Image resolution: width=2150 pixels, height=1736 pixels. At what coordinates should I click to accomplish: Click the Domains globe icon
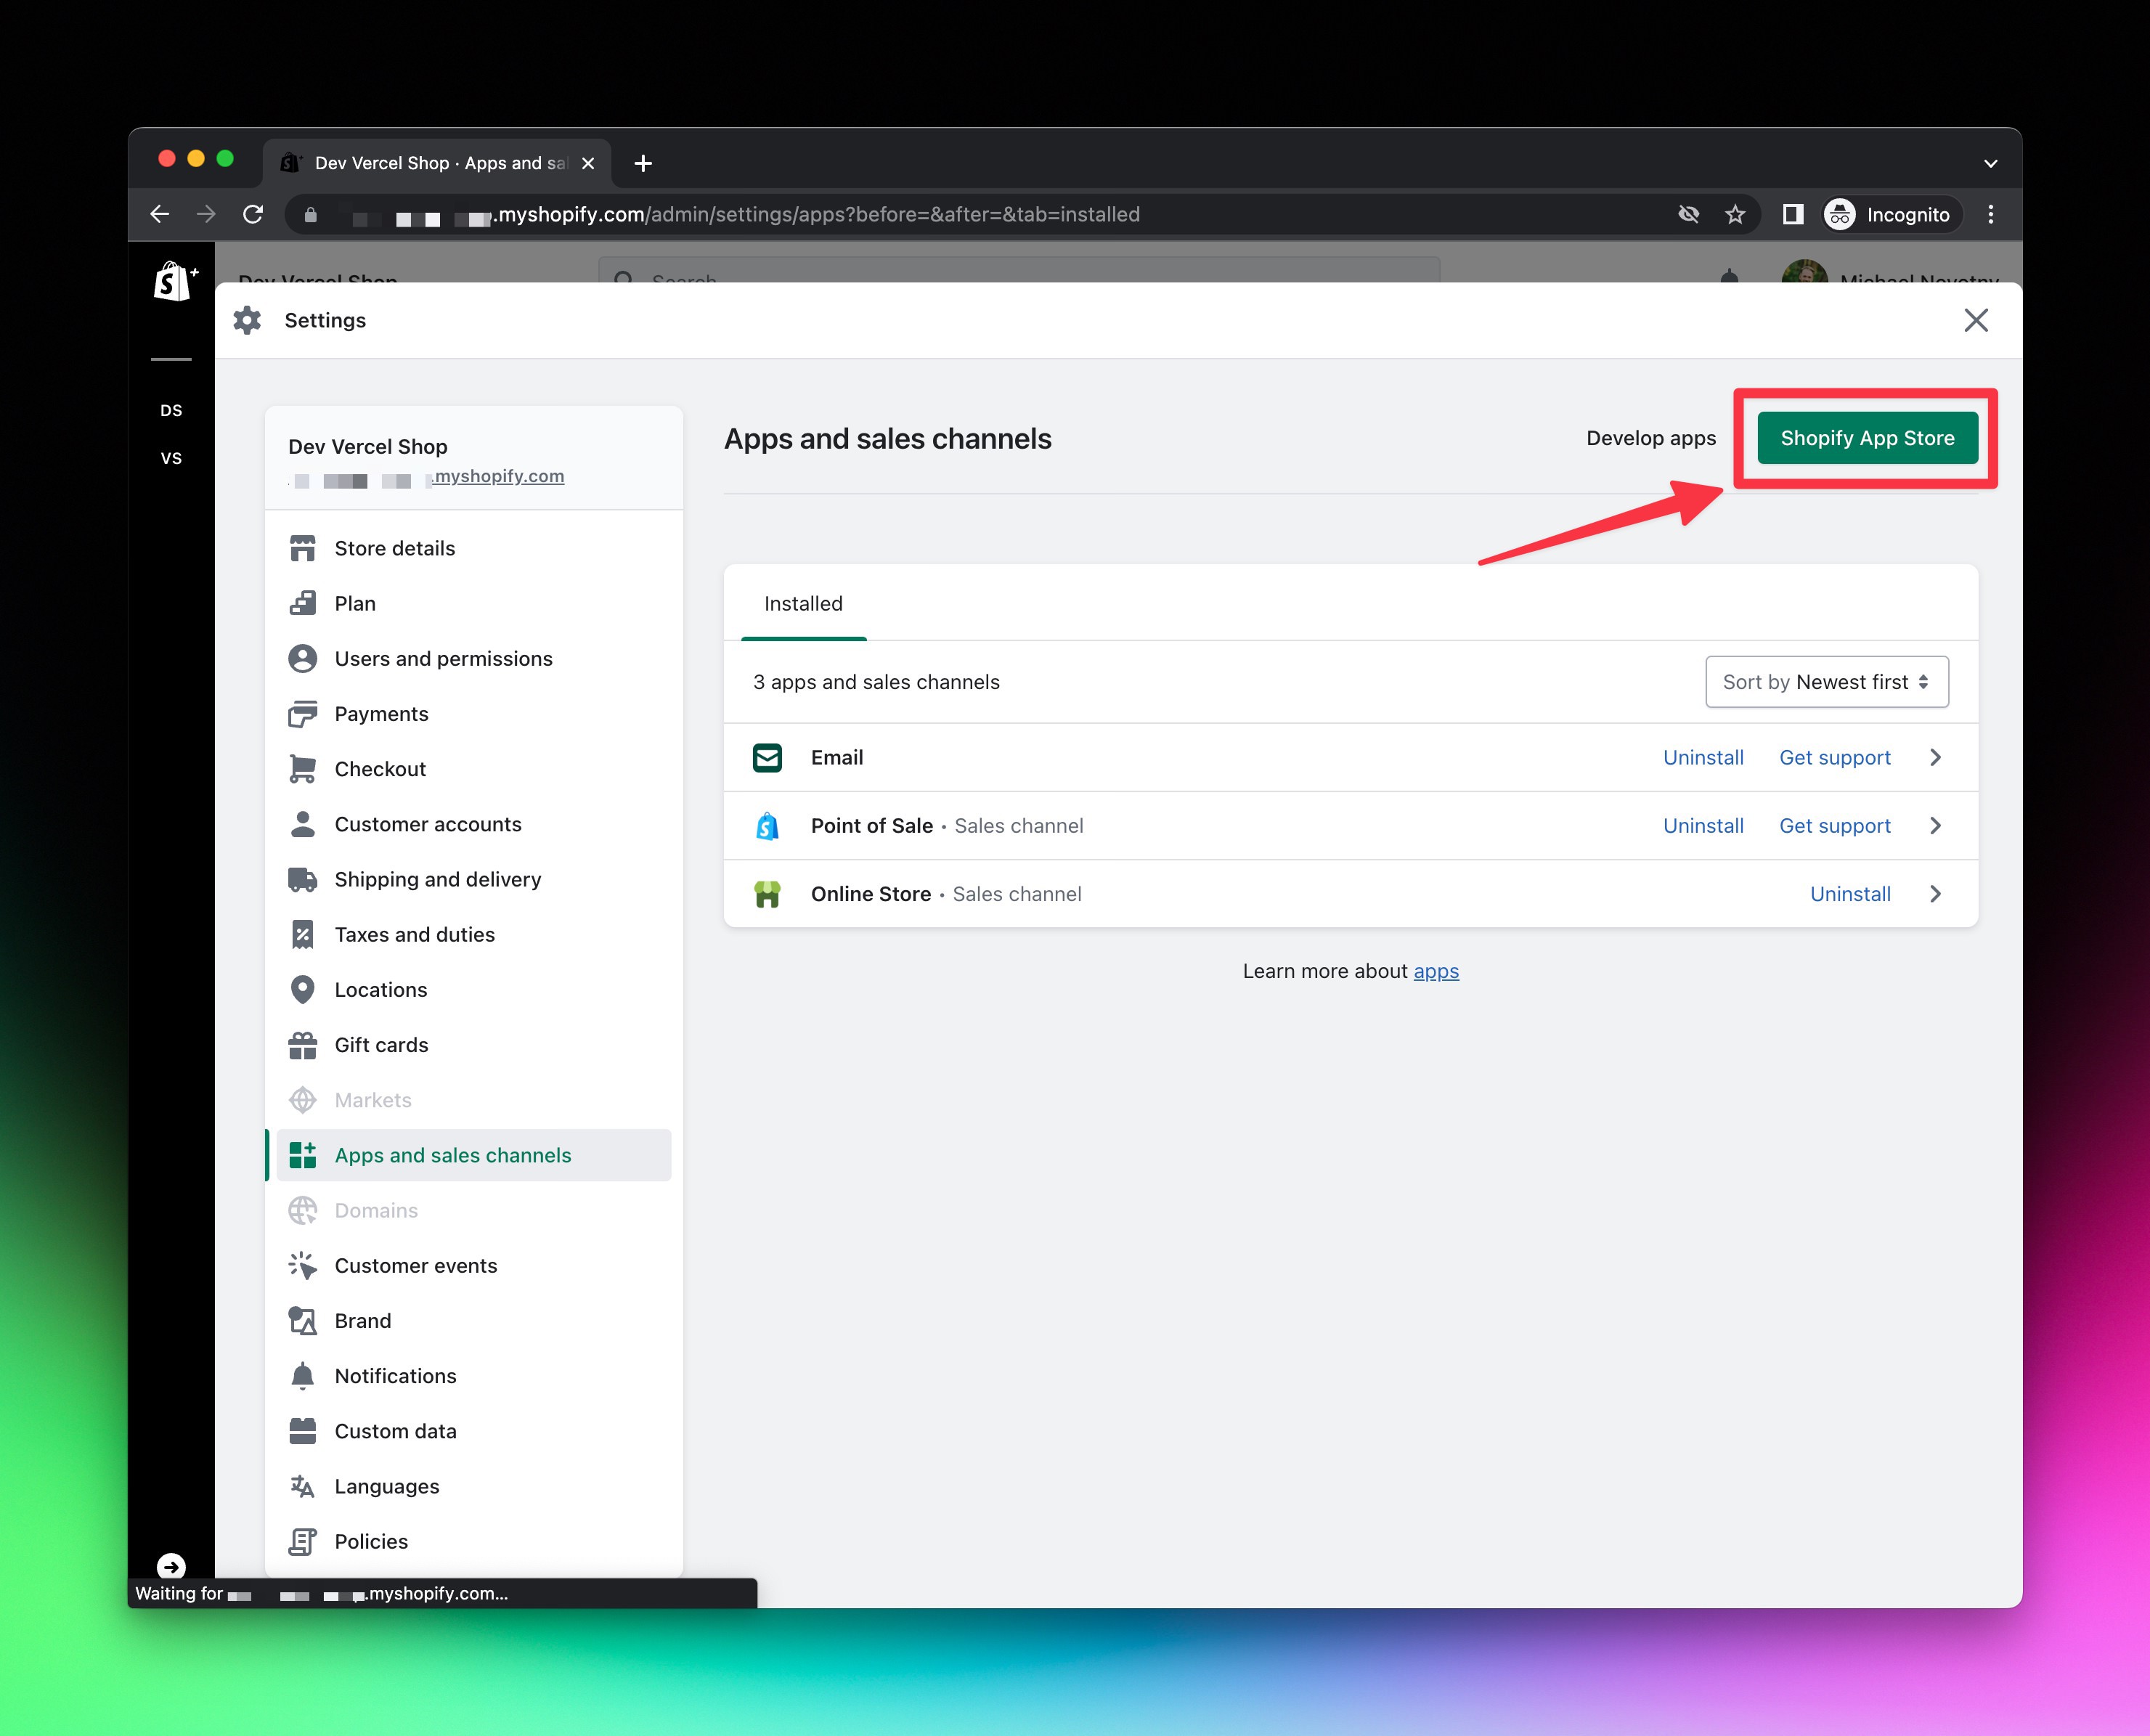302,1210
